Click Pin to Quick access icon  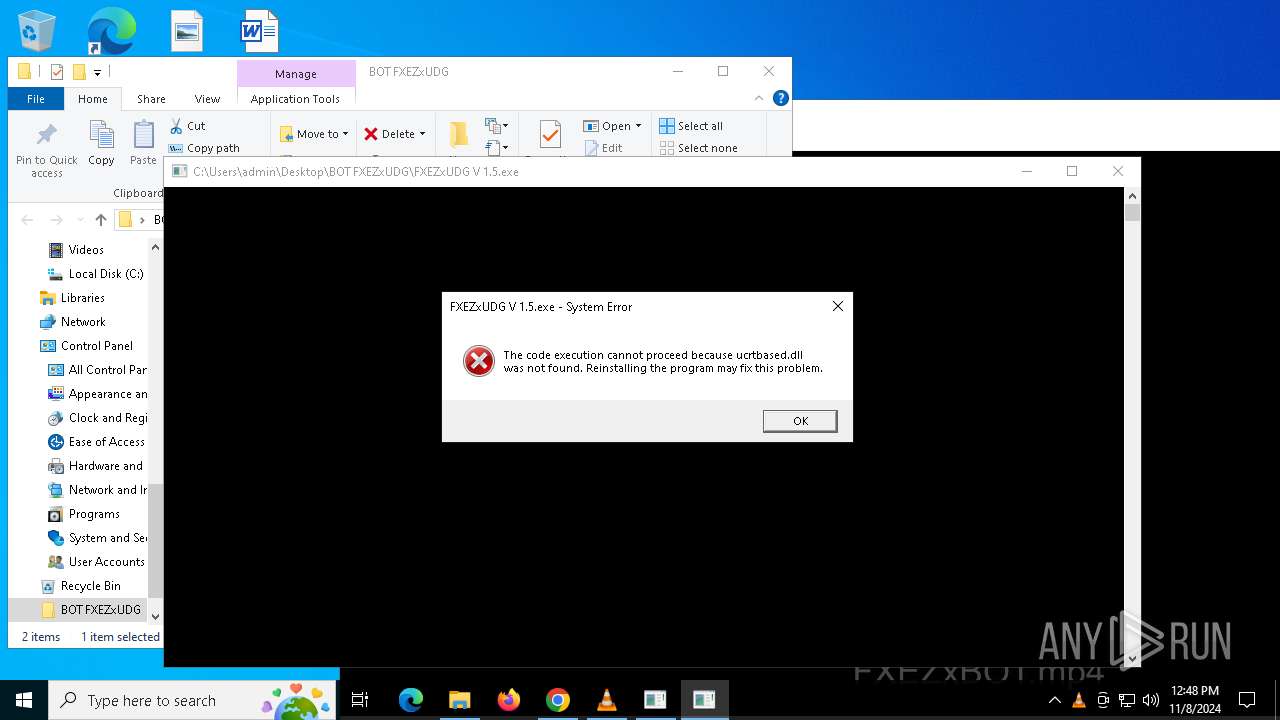[x=47, y=151]
